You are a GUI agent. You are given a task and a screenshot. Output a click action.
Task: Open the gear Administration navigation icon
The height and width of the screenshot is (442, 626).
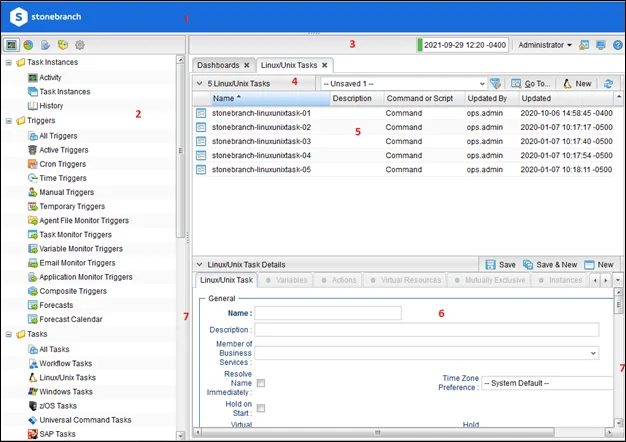80,45
